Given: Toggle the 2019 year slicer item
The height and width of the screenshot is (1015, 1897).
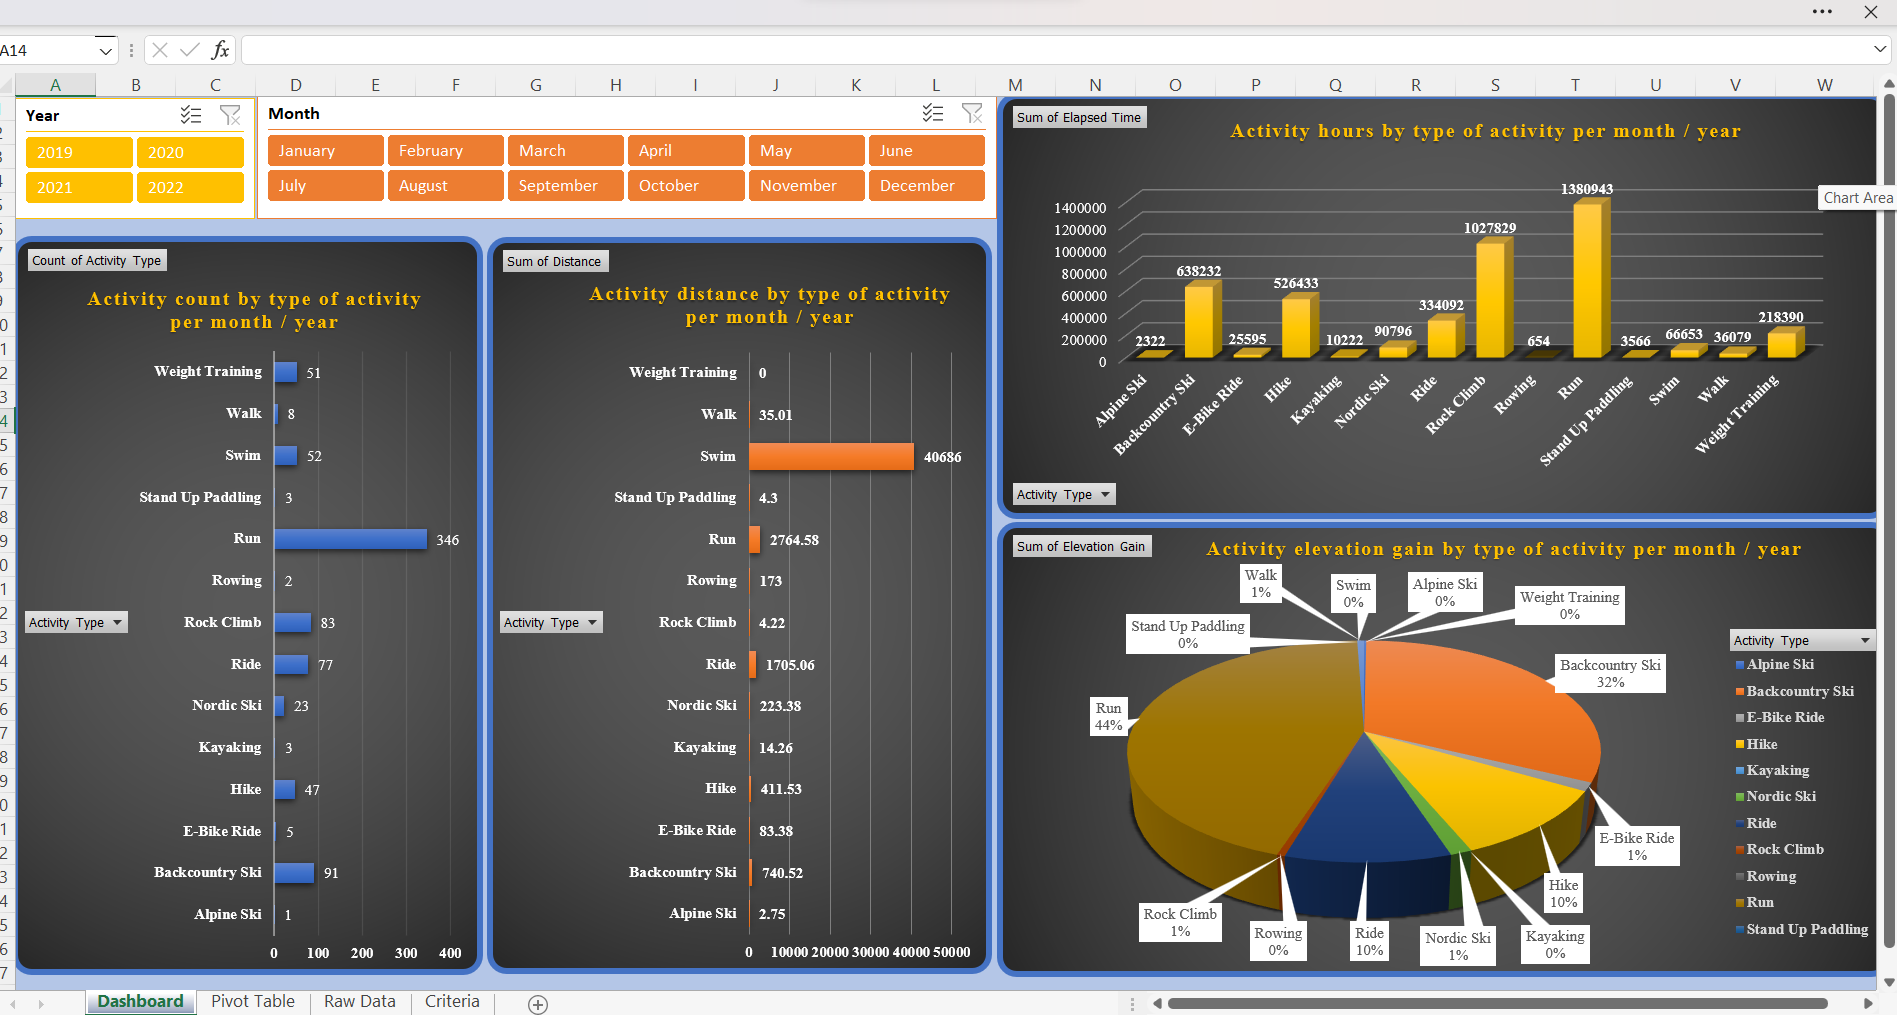Looking at the screenshot, I should [x=79, y=152].
